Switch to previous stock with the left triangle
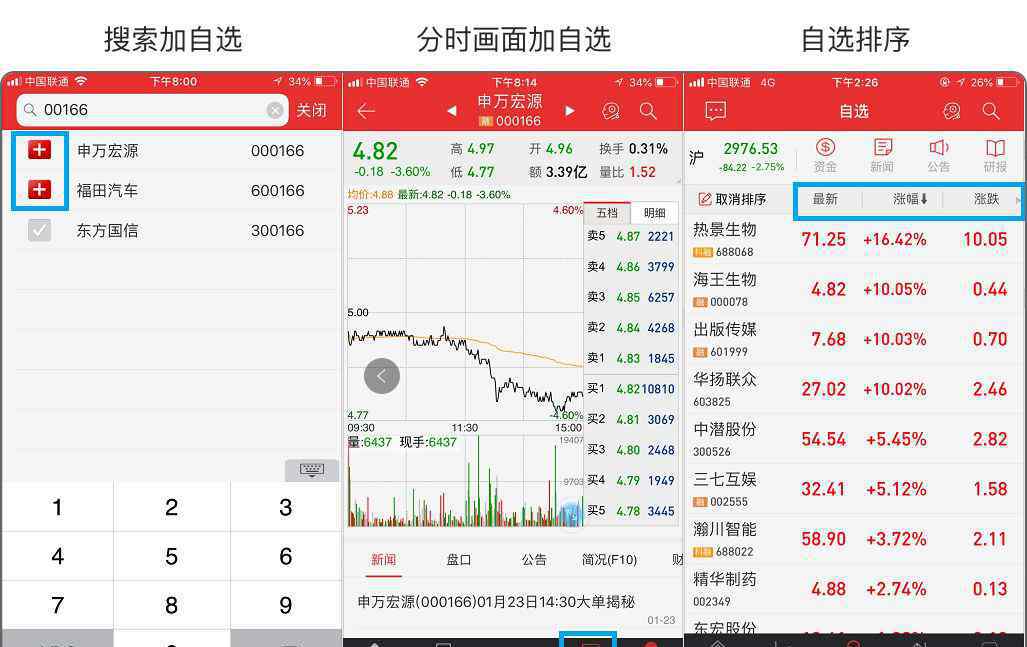Viewport: 1027px width, 647px height. pos(451,111)
